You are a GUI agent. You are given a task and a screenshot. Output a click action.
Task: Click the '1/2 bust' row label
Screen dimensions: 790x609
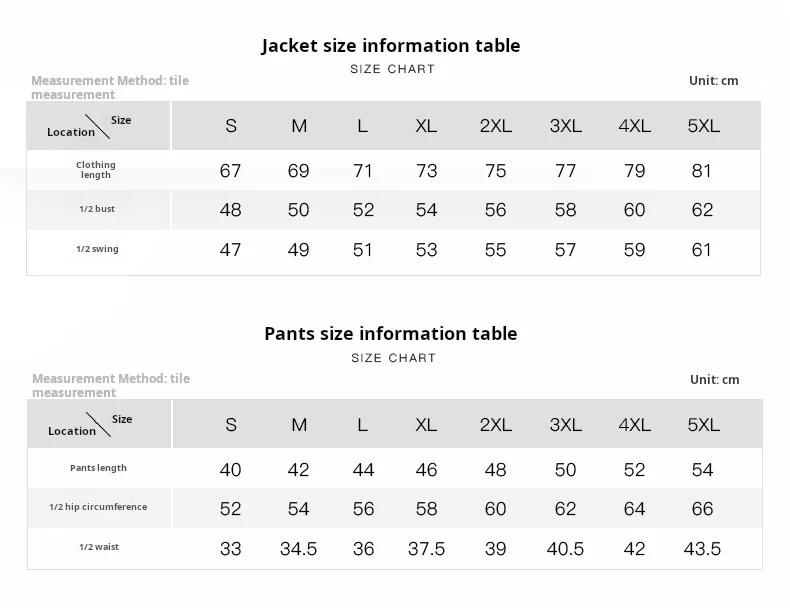click(x=97, y=209)
